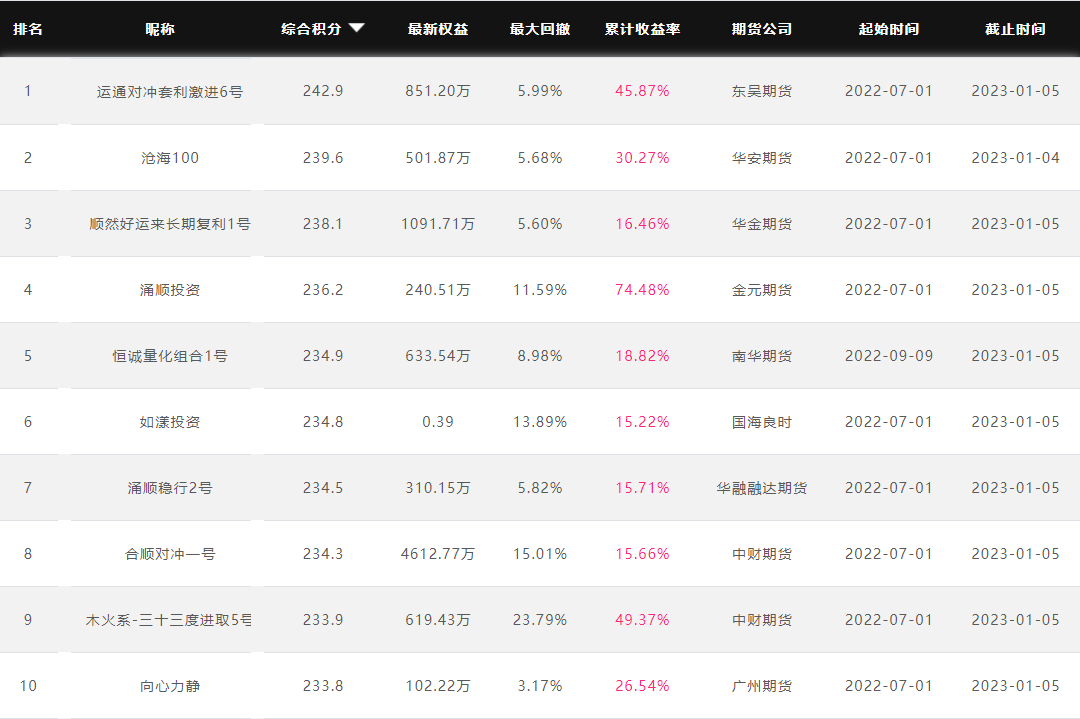Click return rate 49.37%
The height and width of the screenshot is (719, 1080).
tap(643, 620)
